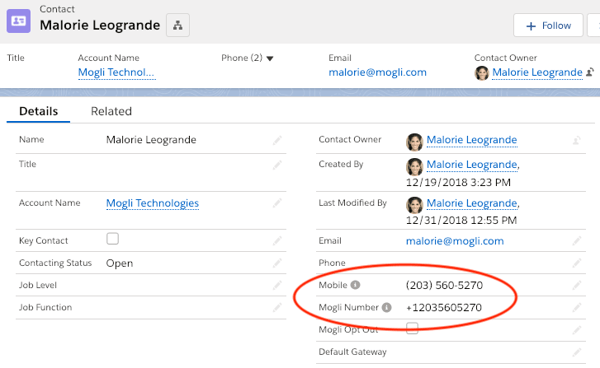The width and height of the screenshot is (600, 368).
Task: Edit the Name field pencil icon
Action: pos(277,140)
